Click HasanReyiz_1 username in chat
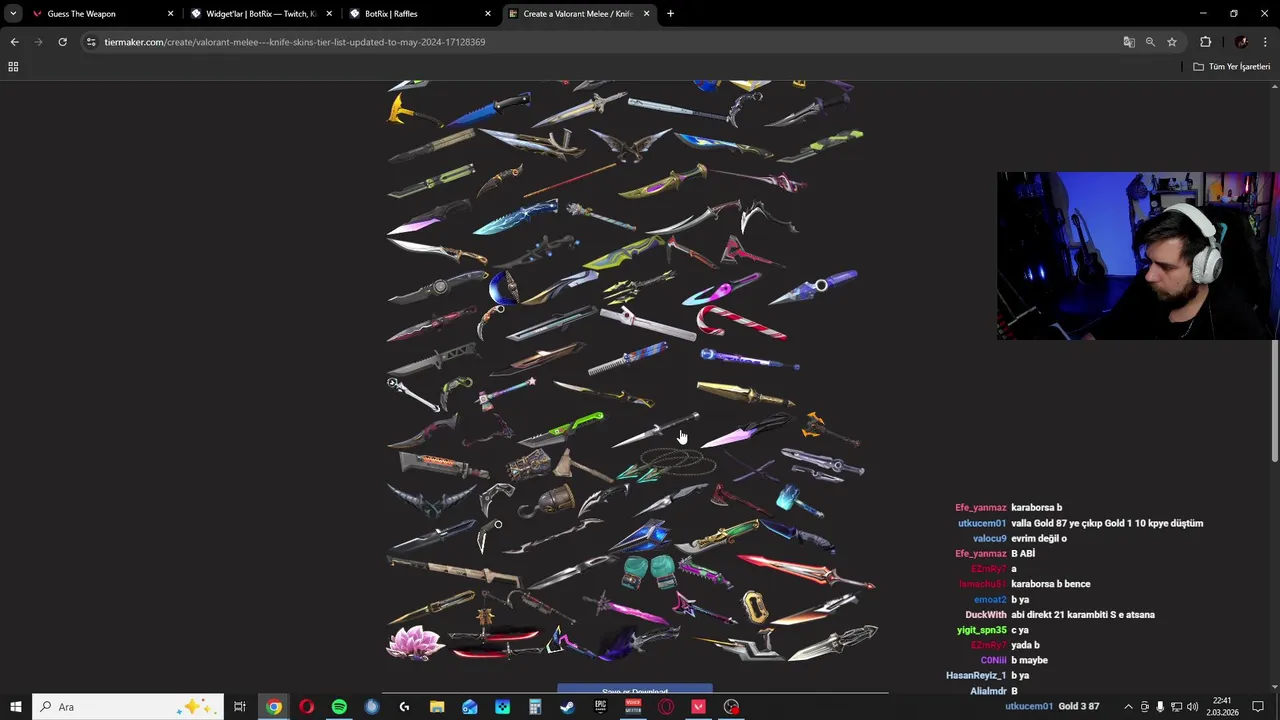The image size is (1280, 720). [976, 676]
